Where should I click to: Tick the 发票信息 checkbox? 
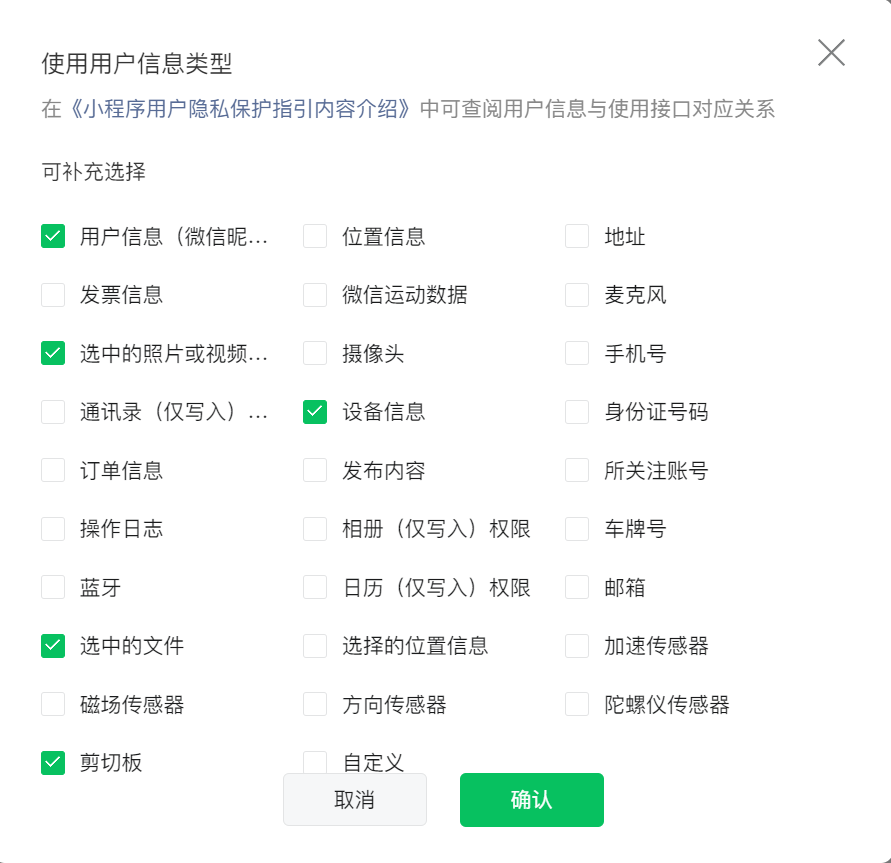click(53, 295)
